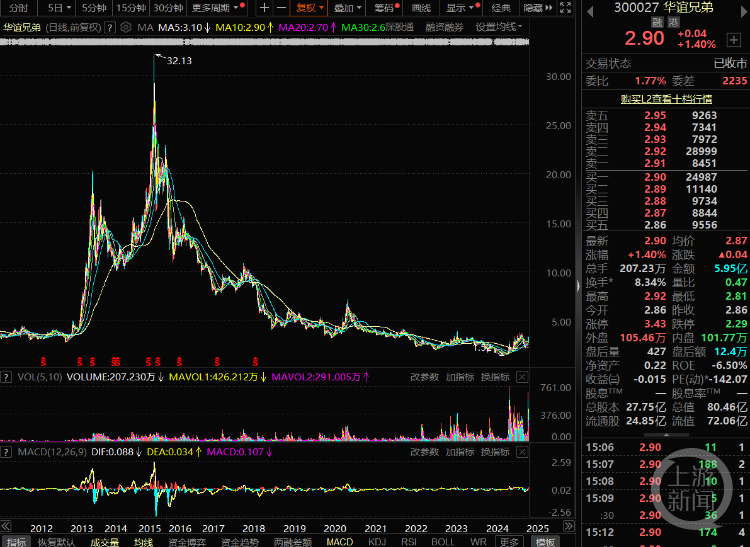
Task: Click 卖五 price 2.95 in order book
Action: pos(655,115)
